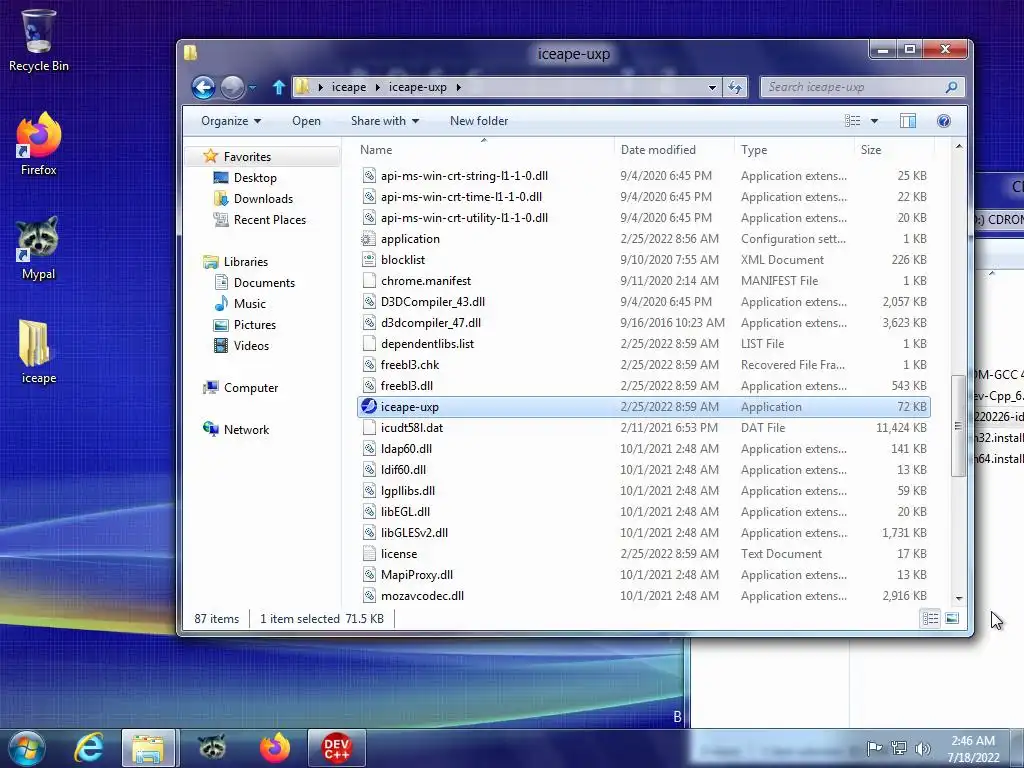Open Downloads in navigation pane
Viewport: 1024px width, 768px height.
click(x=263, y=199)
